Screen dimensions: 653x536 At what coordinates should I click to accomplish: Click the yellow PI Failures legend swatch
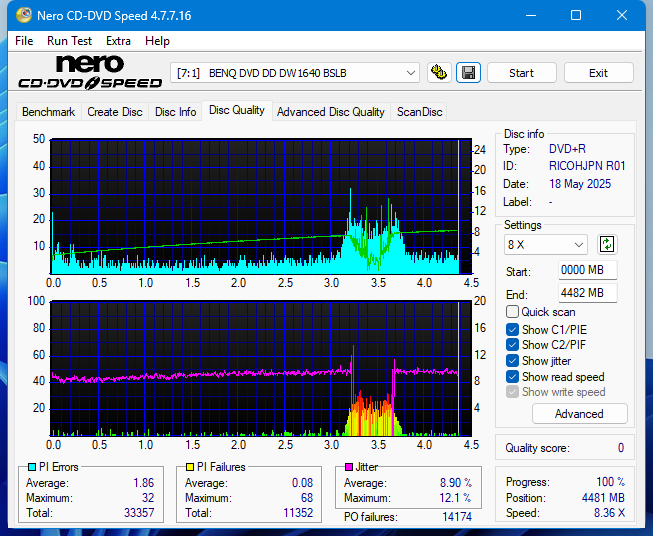[189, 467]
